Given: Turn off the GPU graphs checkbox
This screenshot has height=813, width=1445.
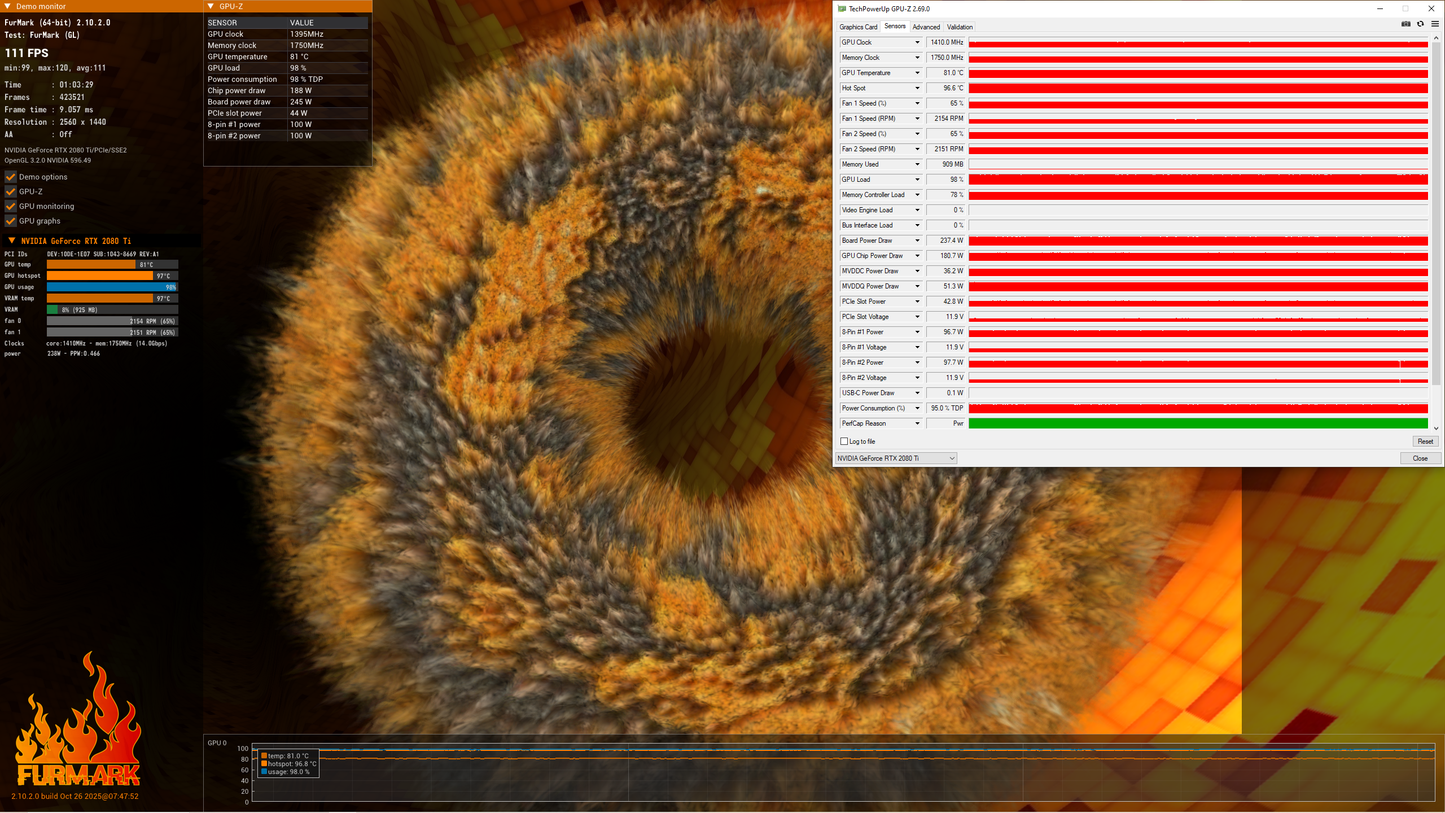Looking at the screenshot, I should [11, 221].
